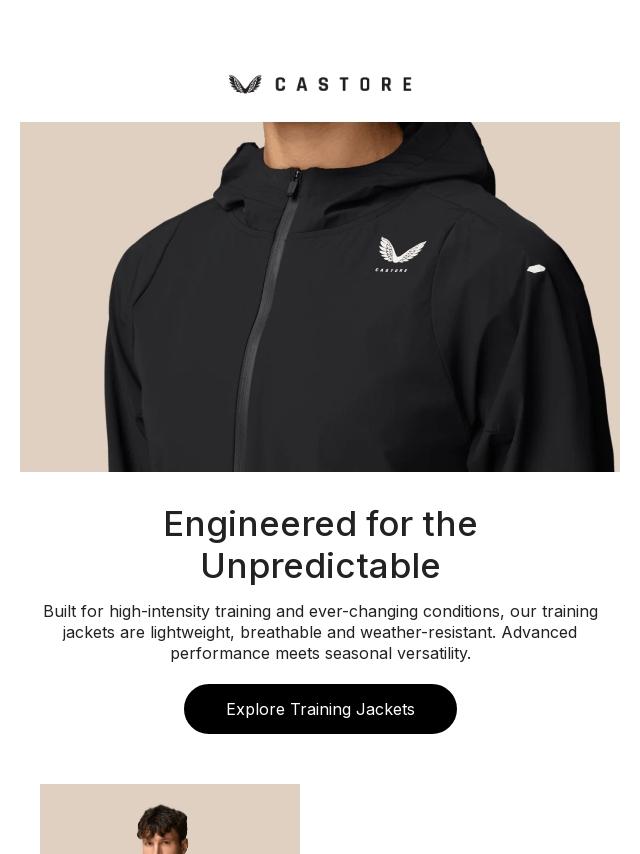Image resolution: width=640 pixels, height=854 pixels.
Task: Click the white reflective patch on jacket sleeve
Action: tap(537, 269)
